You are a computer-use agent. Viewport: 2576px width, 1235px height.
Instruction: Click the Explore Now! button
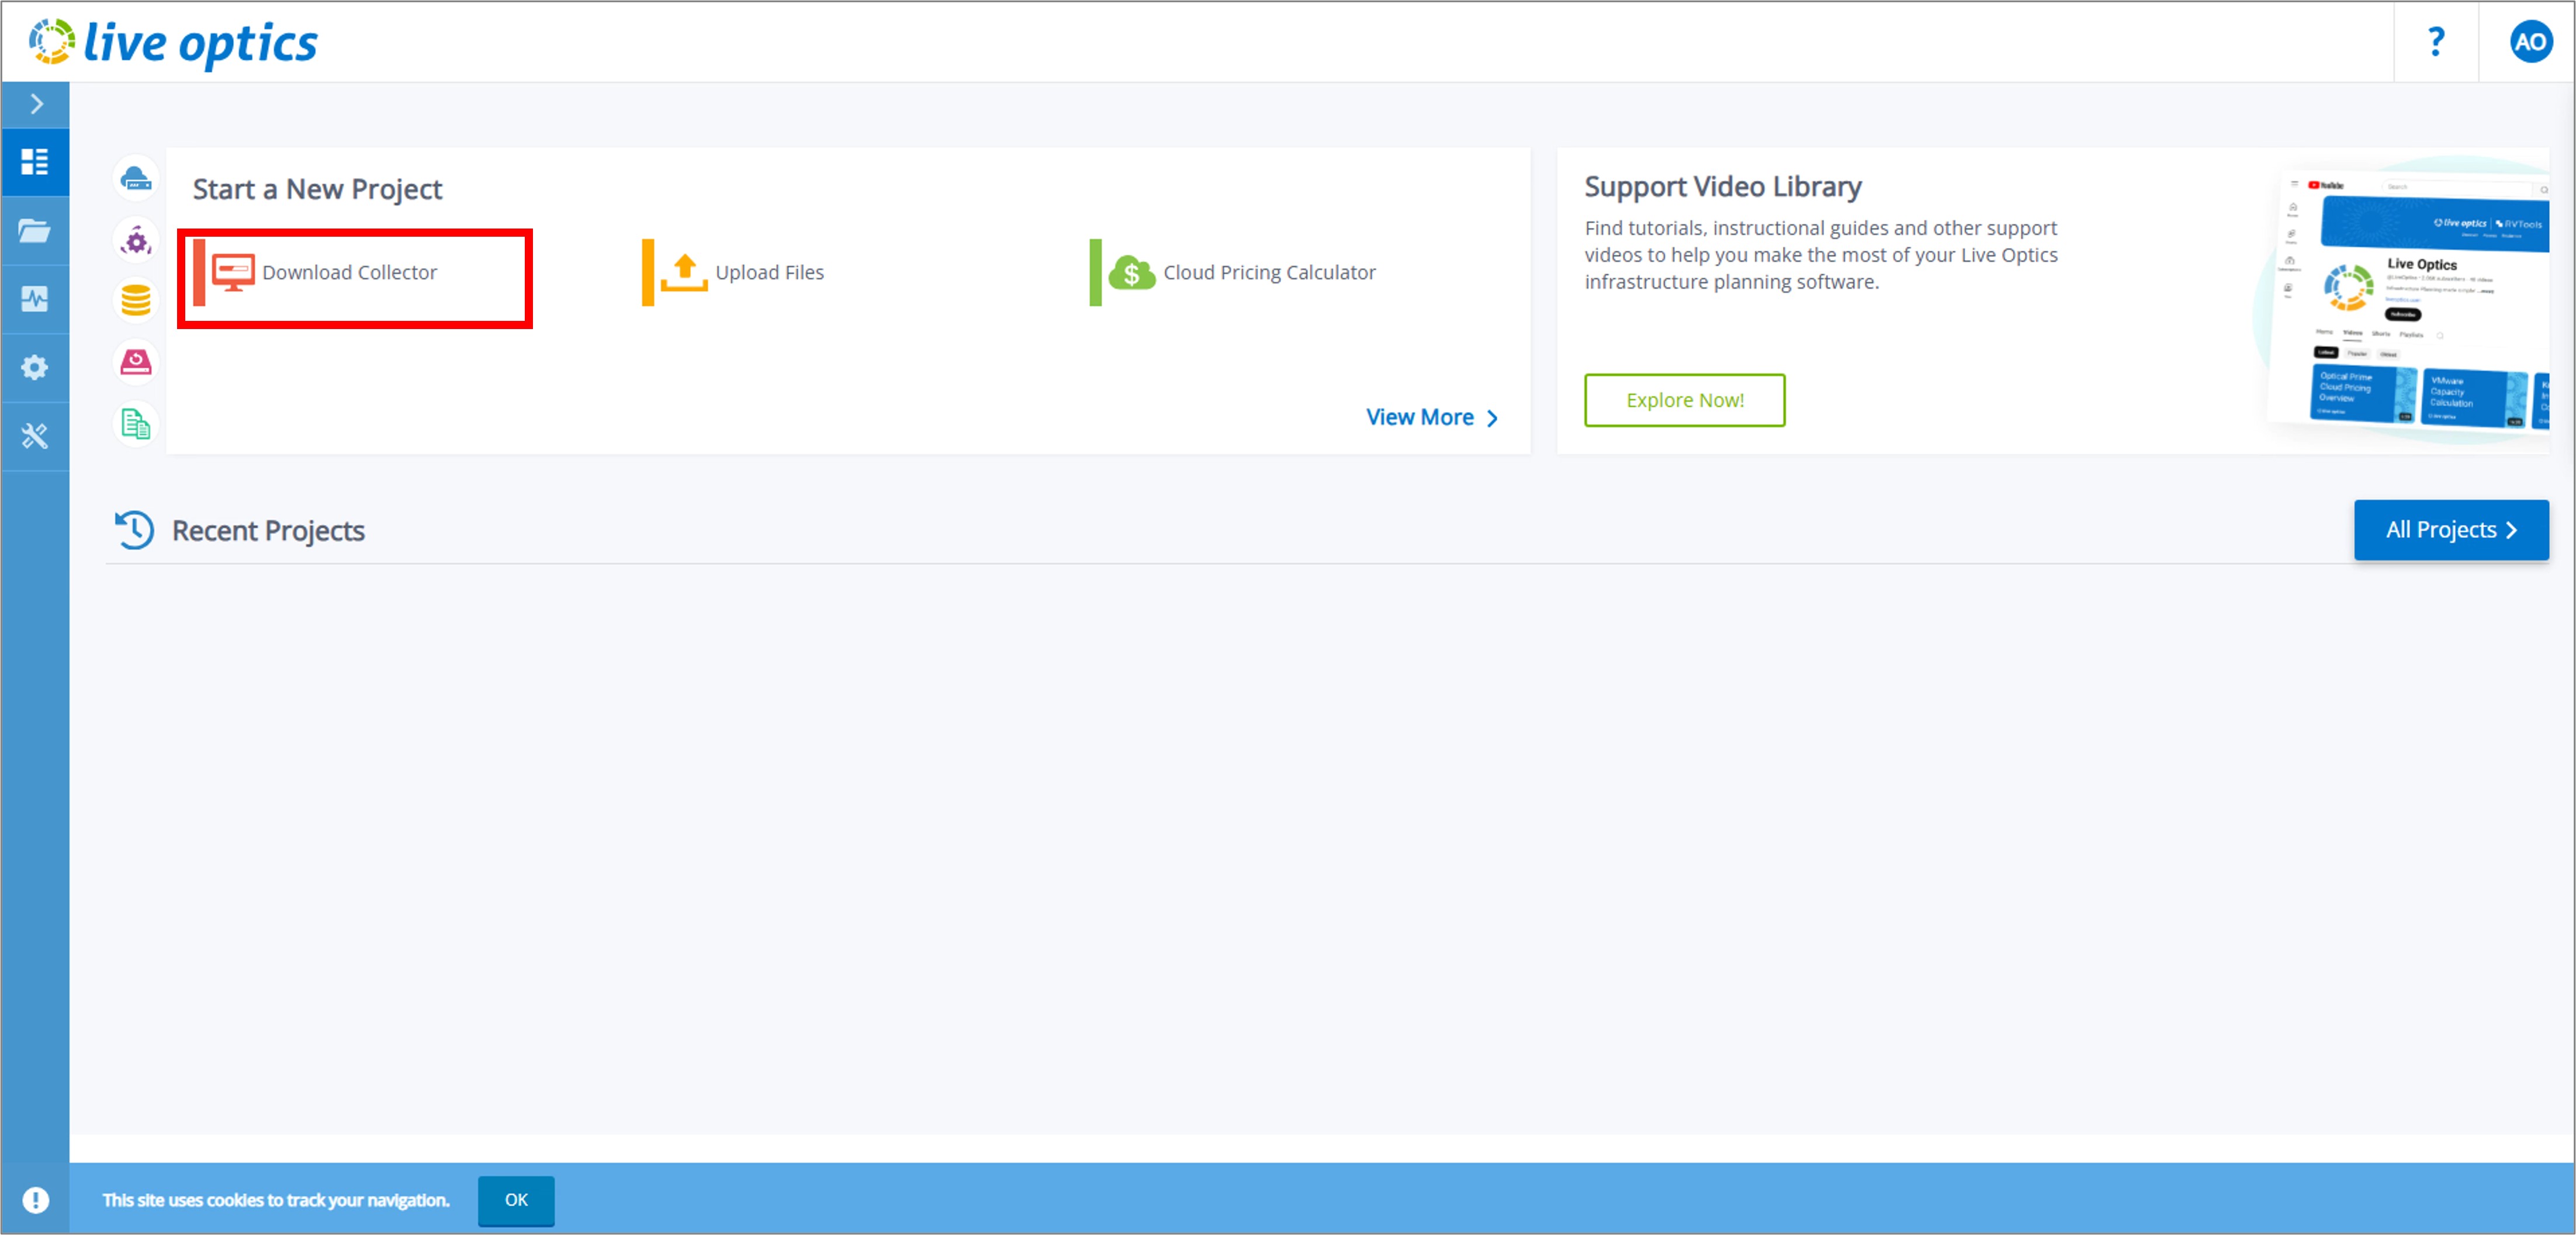[x=1684, y=400]
